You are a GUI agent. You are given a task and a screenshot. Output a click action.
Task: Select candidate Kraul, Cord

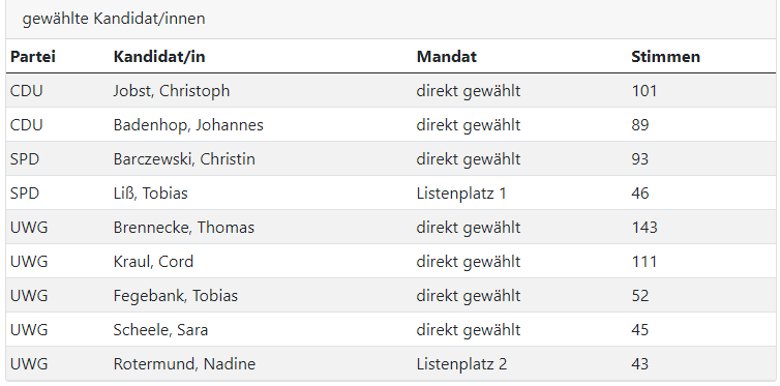click(x=153, y=262)
